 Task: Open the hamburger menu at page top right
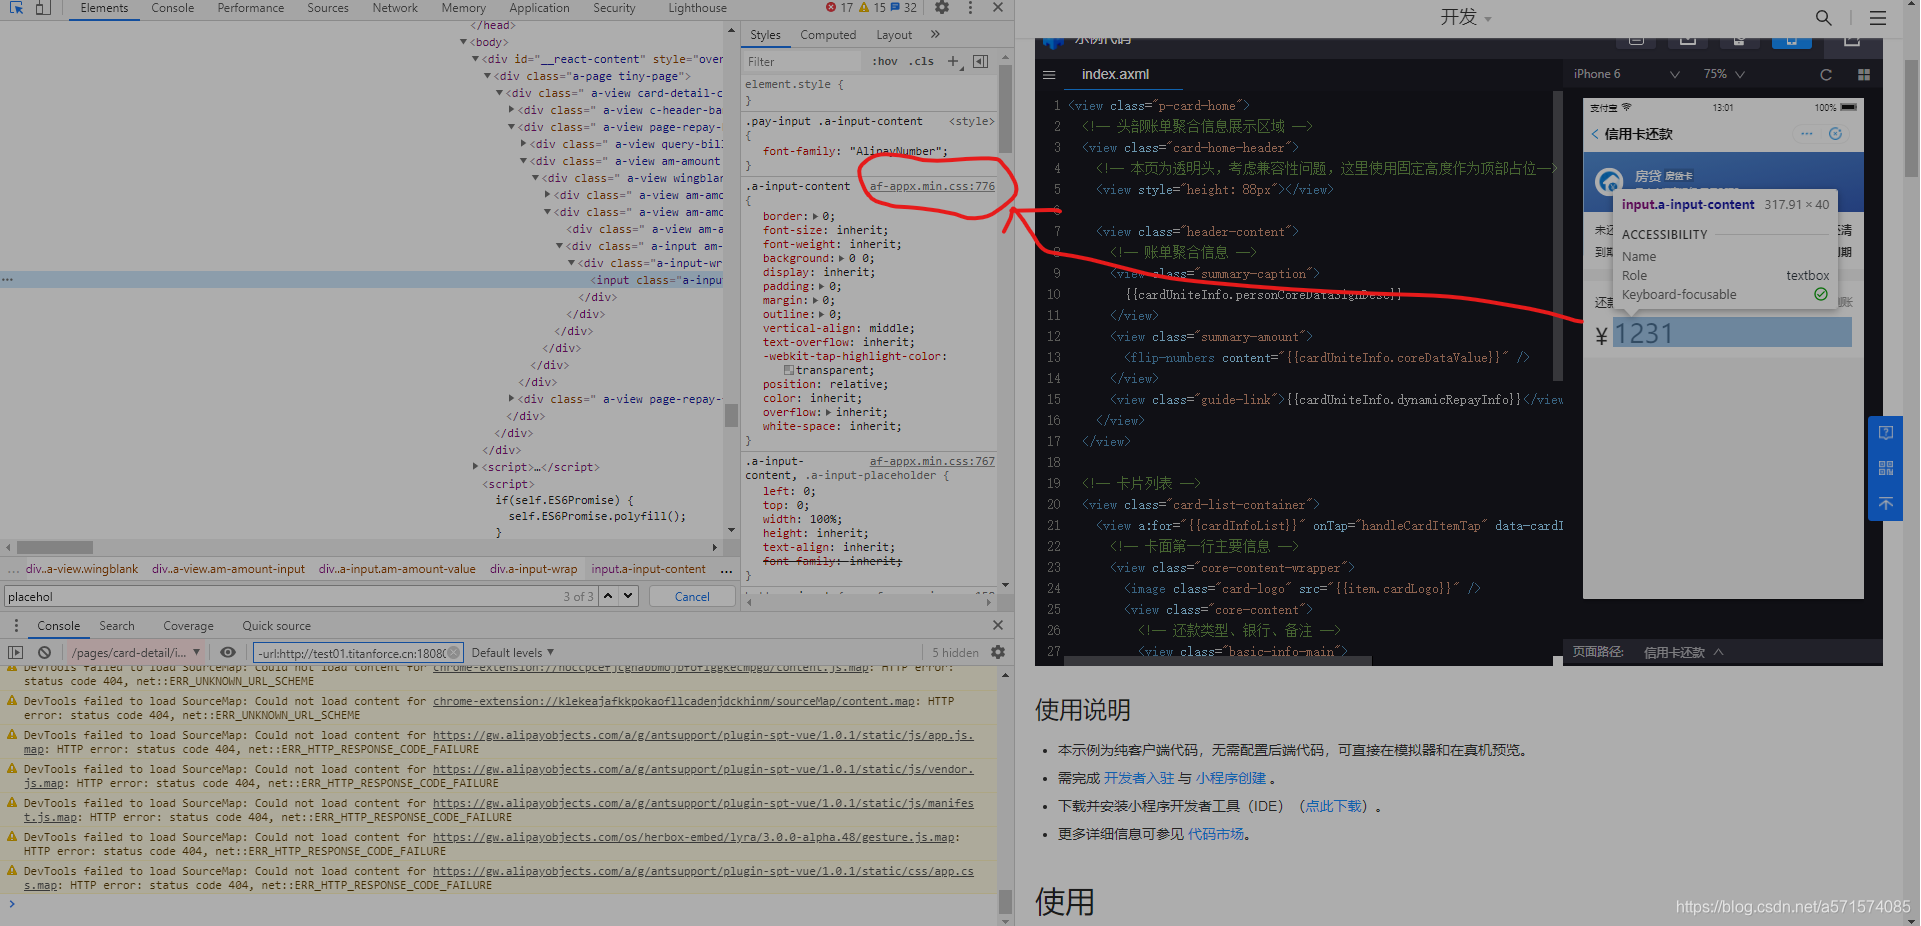1878,18
